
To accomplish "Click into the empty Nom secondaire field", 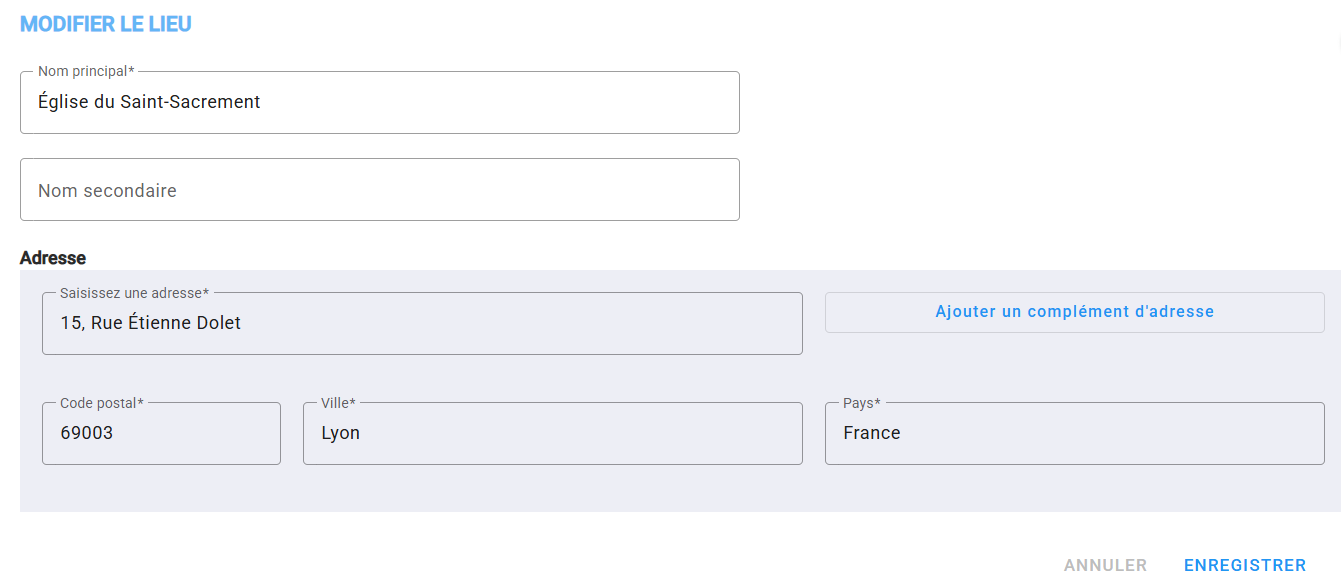I will pyautogui.click(x=380, y=190).
